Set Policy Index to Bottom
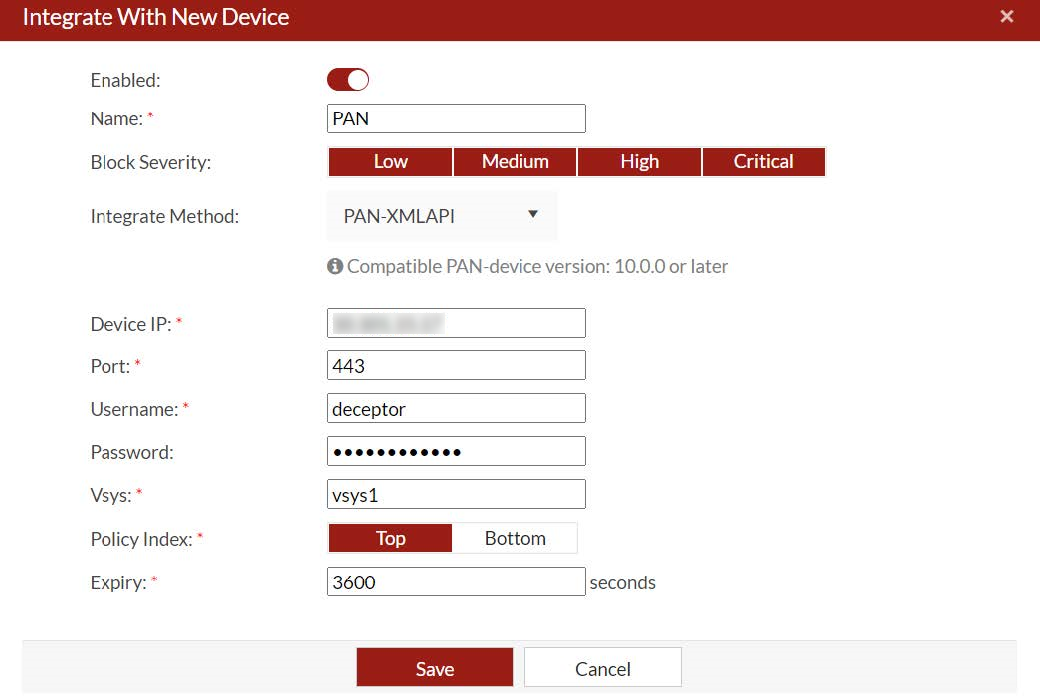 click(515, 538)
